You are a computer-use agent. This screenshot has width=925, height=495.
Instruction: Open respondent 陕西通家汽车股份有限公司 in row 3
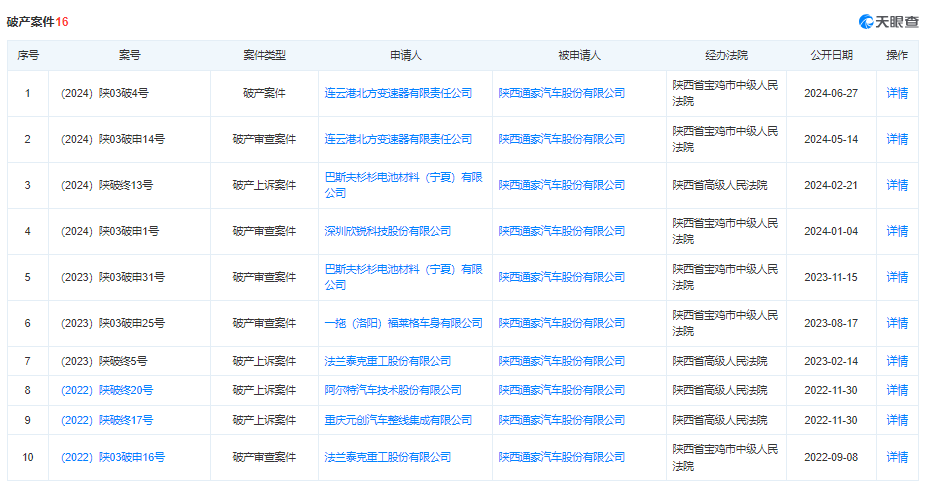(x=562, y=185)
